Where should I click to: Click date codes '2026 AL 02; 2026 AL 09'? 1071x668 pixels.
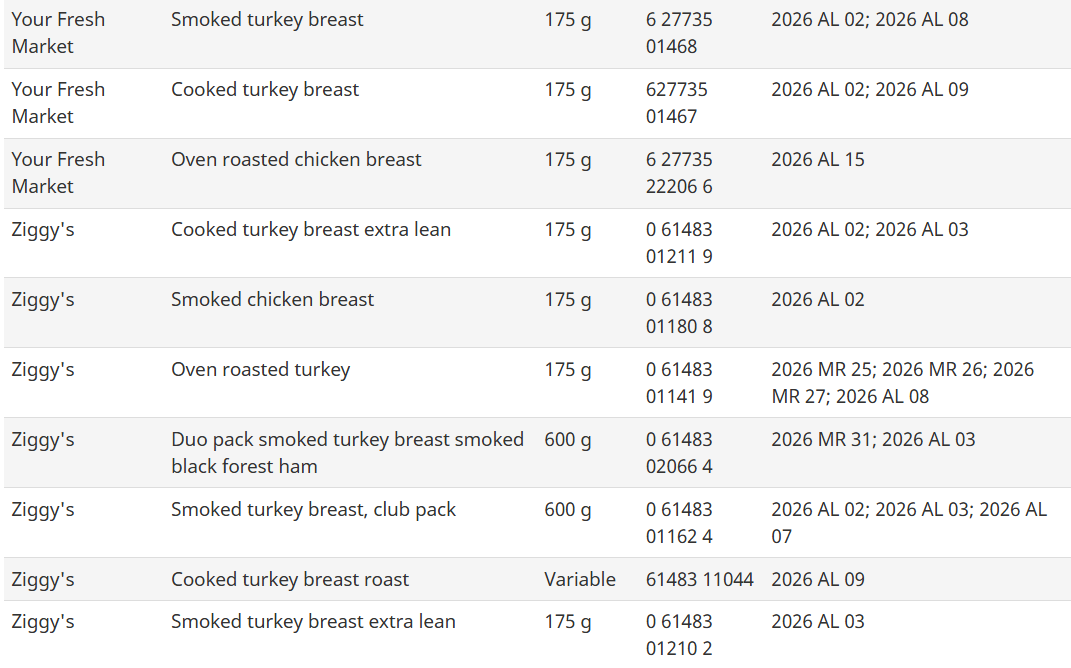coord(870,90)
